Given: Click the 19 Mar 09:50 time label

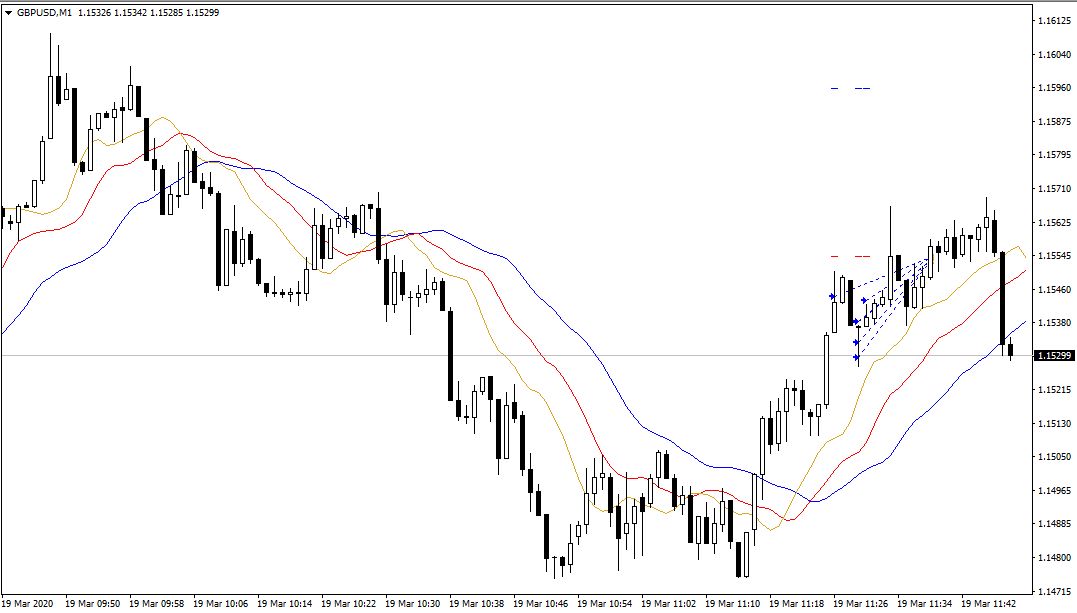Looking at the screenshot, I should [x=93, y=603].
